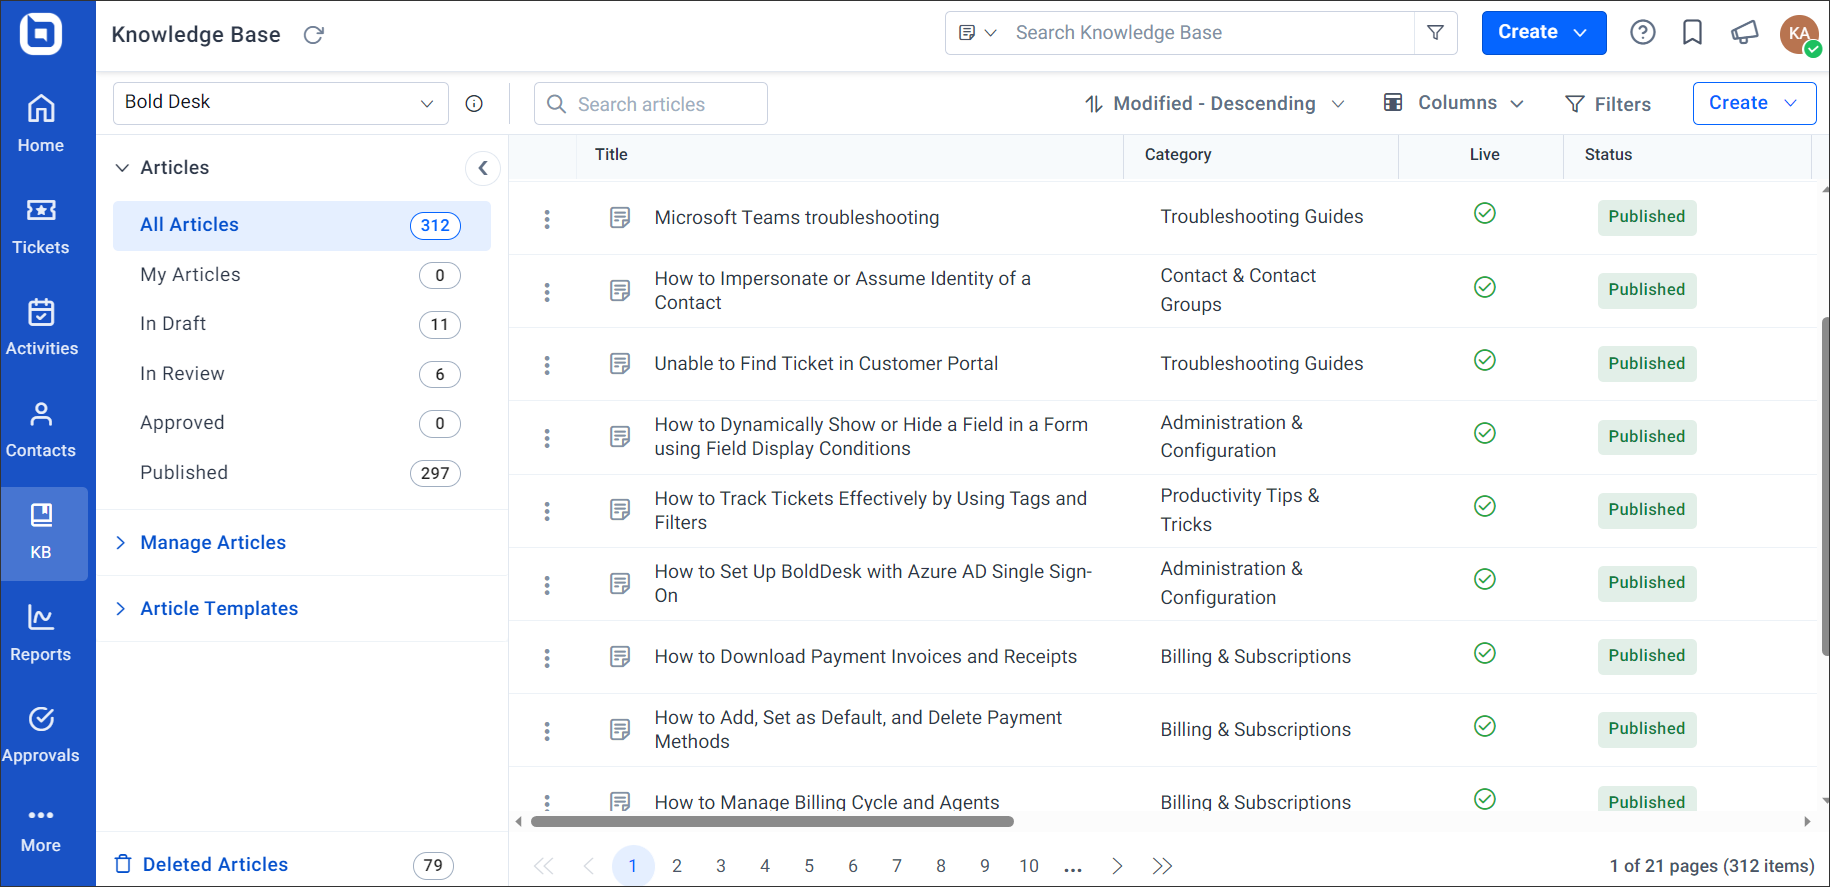
Task: Open the help question mark icon
Action: [x=1643, y=33]
